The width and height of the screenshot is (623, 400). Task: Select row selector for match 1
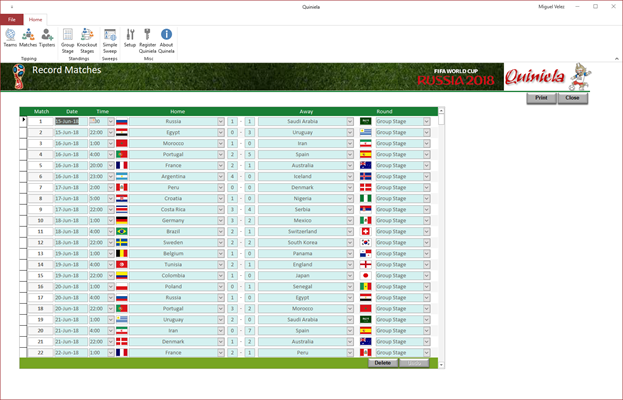(23, 122)
